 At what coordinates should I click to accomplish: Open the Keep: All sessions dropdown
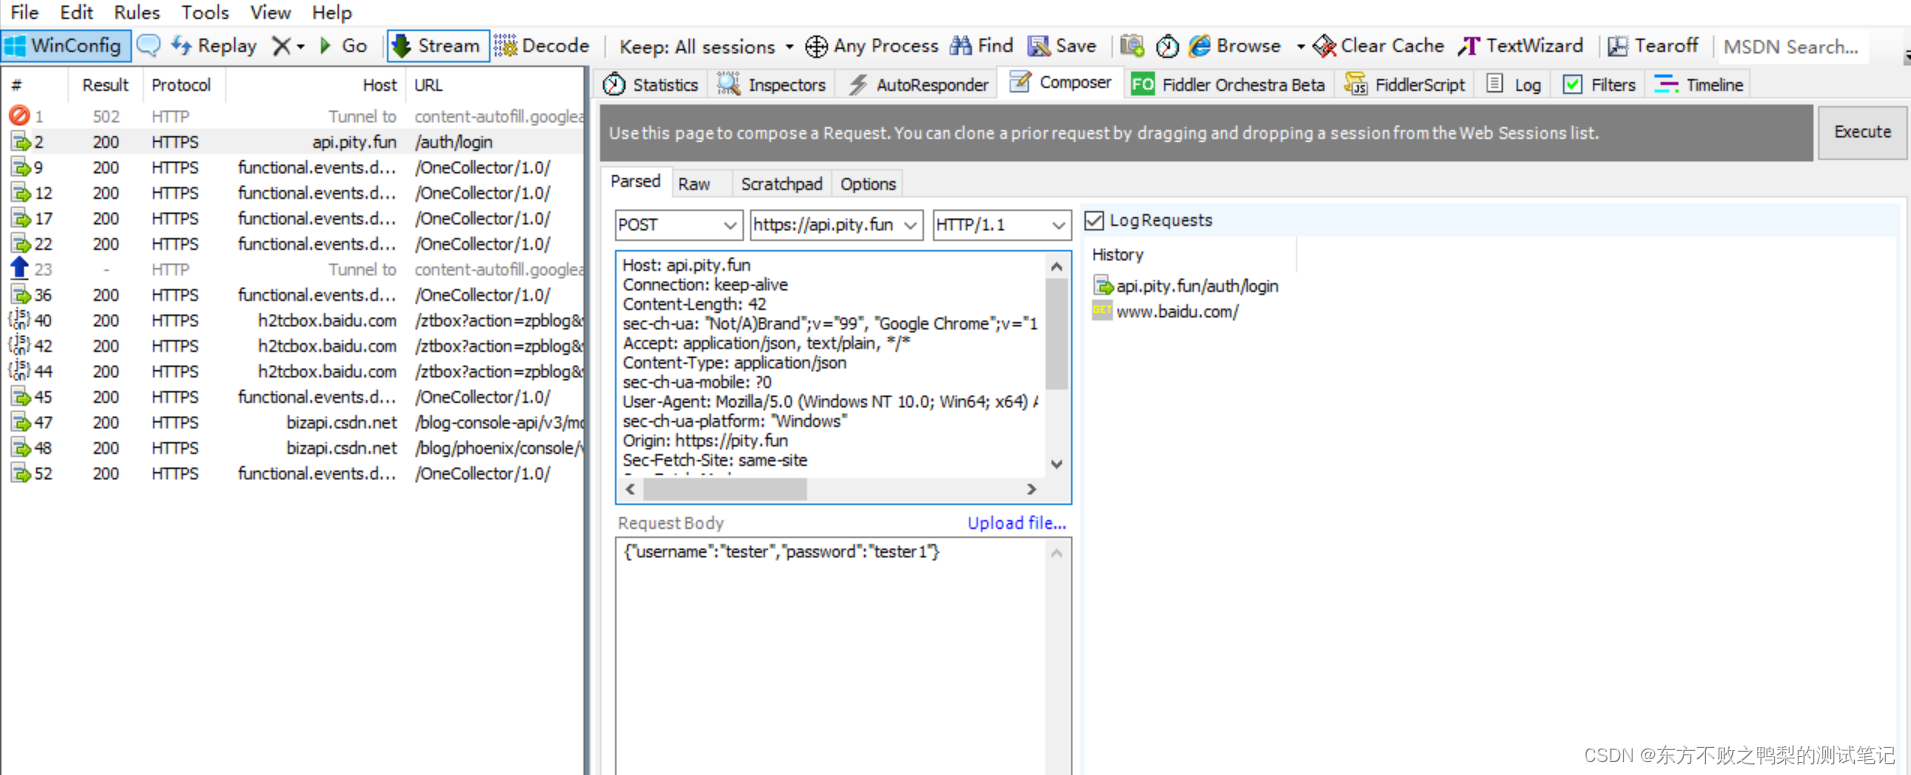point(706,47)
